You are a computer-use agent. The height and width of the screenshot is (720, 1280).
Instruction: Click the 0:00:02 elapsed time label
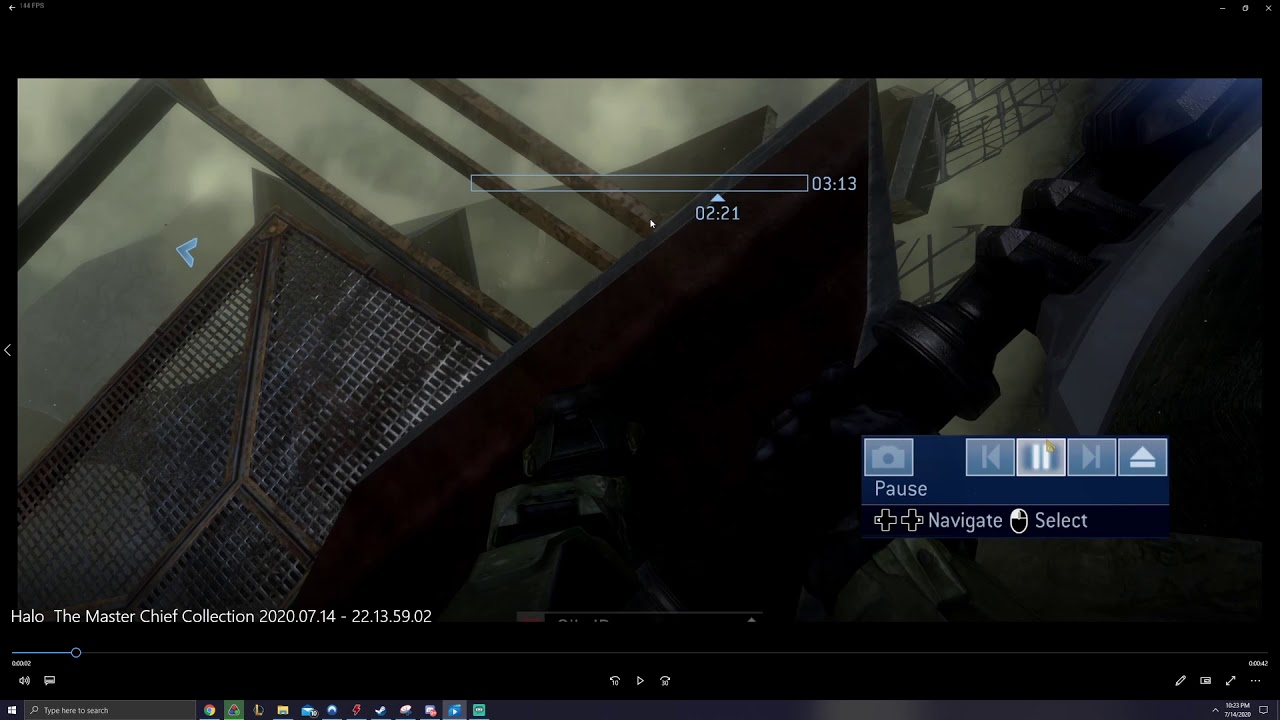[21, 663]
